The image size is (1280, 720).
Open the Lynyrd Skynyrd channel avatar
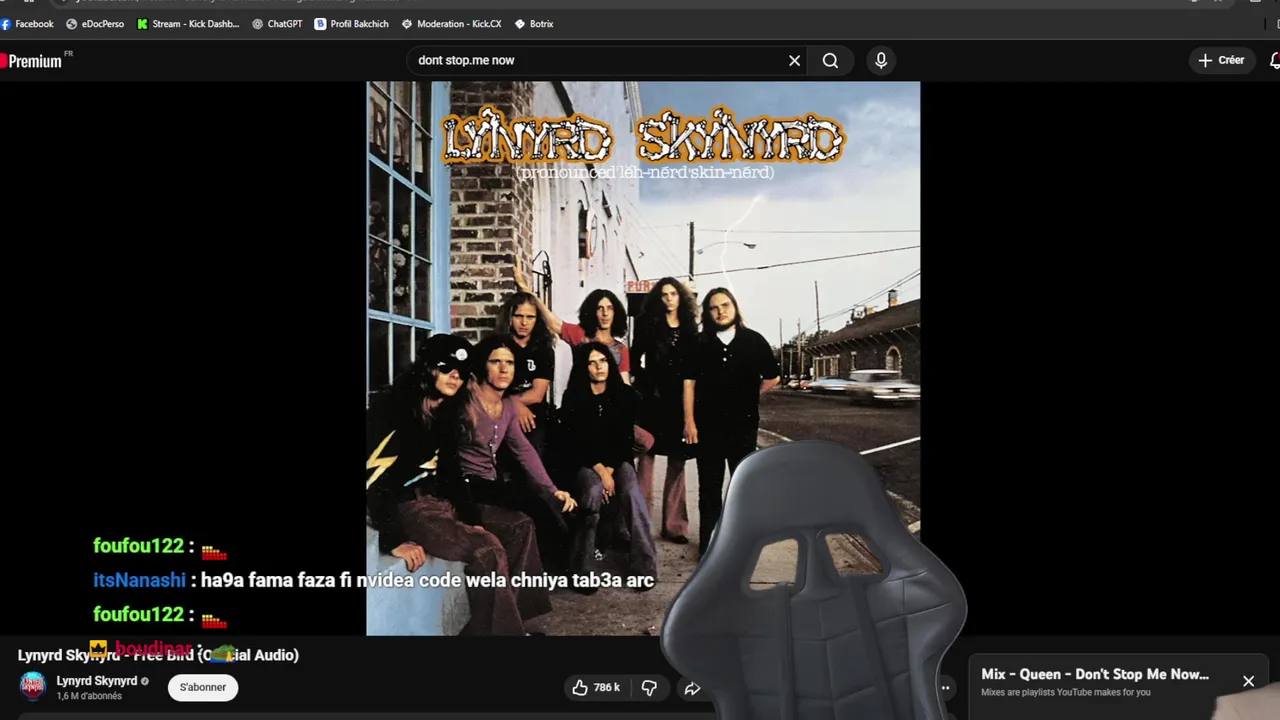(33, 686)
